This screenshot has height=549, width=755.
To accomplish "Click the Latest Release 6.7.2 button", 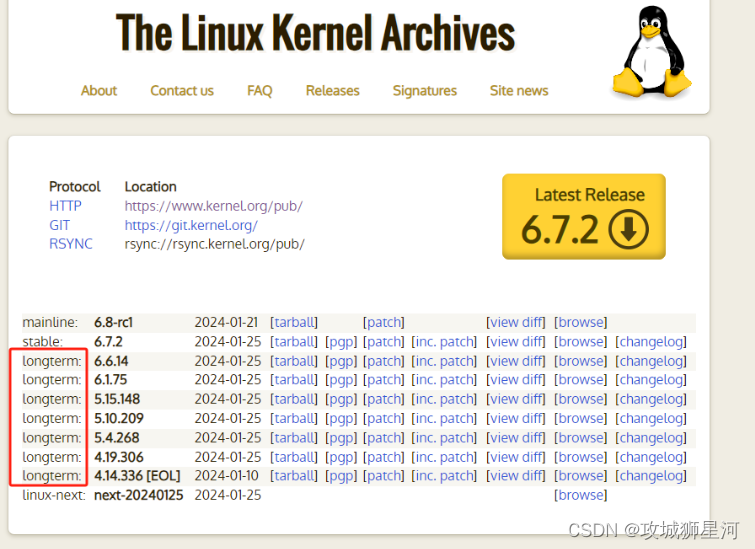I will 584,217.
